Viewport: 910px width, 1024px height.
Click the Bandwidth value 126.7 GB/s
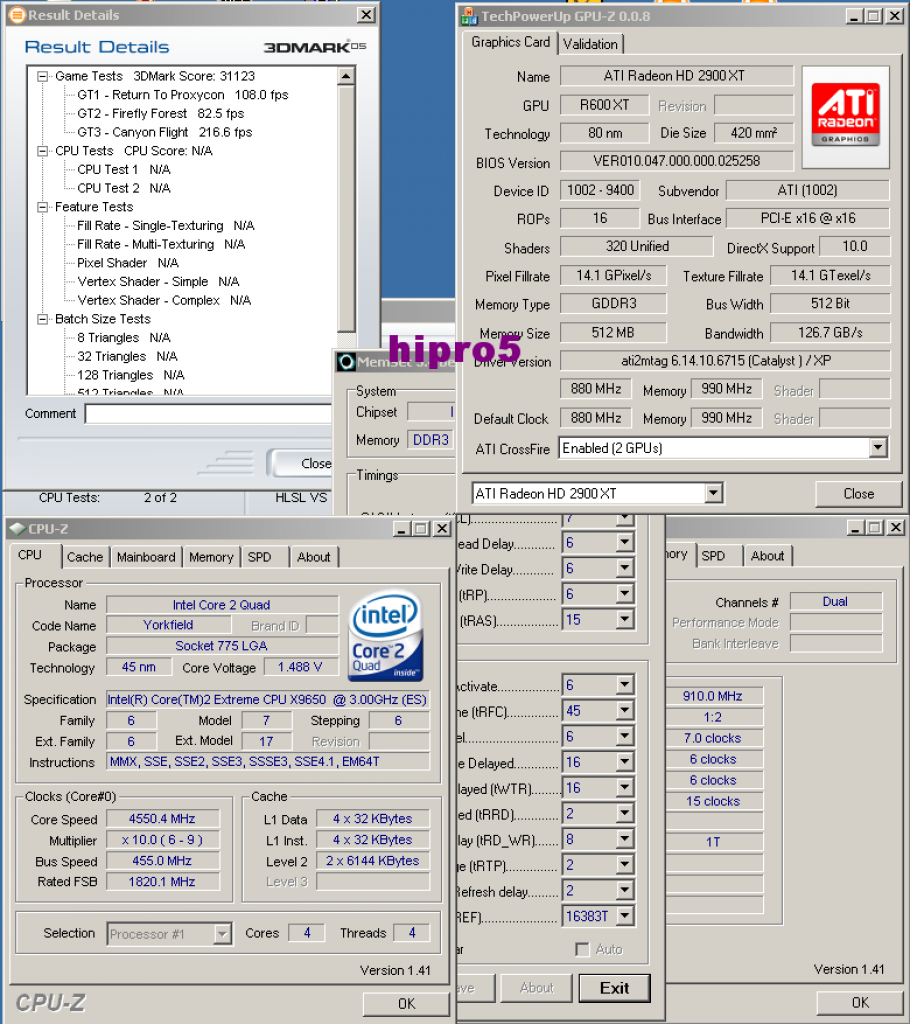[x=830, y=332]
